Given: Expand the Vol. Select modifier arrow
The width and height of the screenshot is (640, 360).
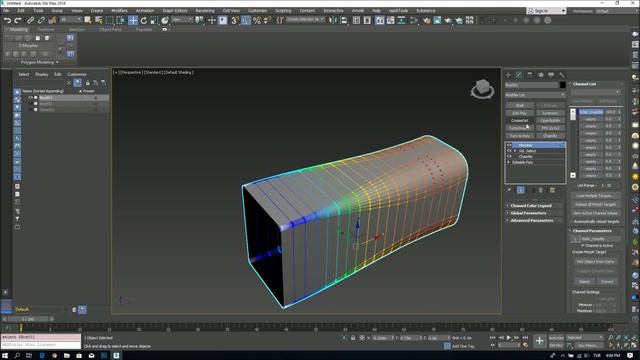Looking at the screenshot, I should [515, 151].
